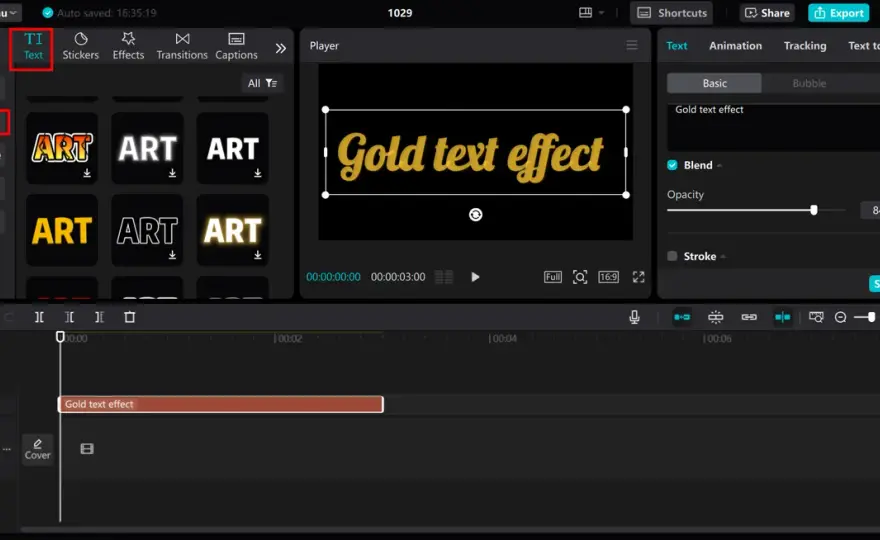This screenshot has height=540, width=880.
Task: Click the current timecode 00:00:00:00
Action: click(x=333, y=277)
